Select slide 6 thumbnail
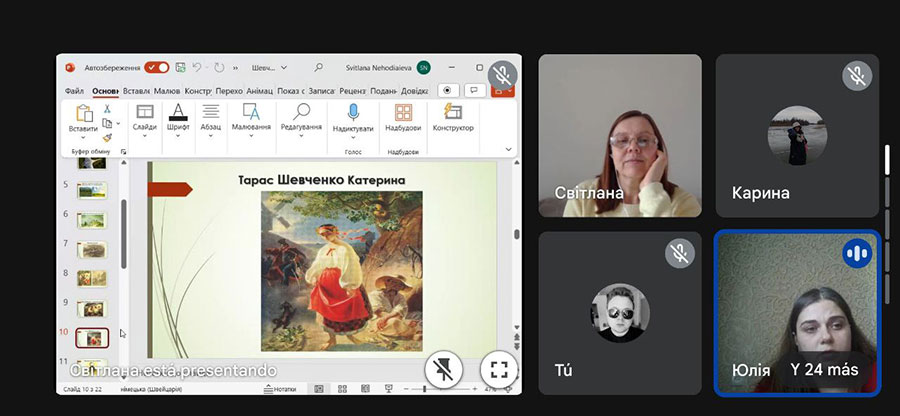Viewport: 900px width, 416px height. pos(92,220)
